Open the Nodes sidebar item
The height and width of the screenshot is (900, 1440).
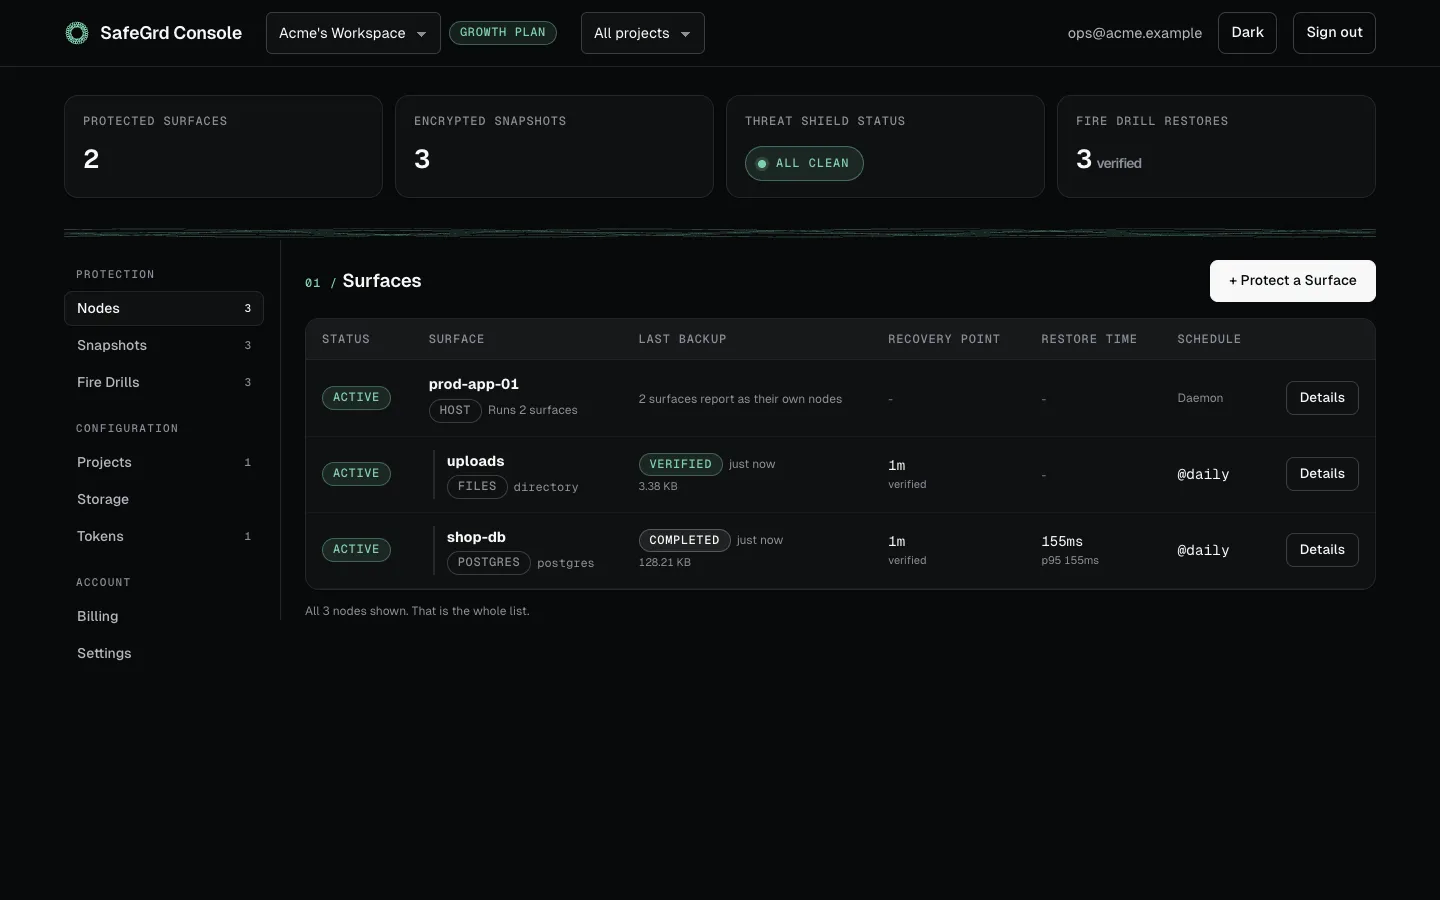pyautogui.click(x=164, y=308)
